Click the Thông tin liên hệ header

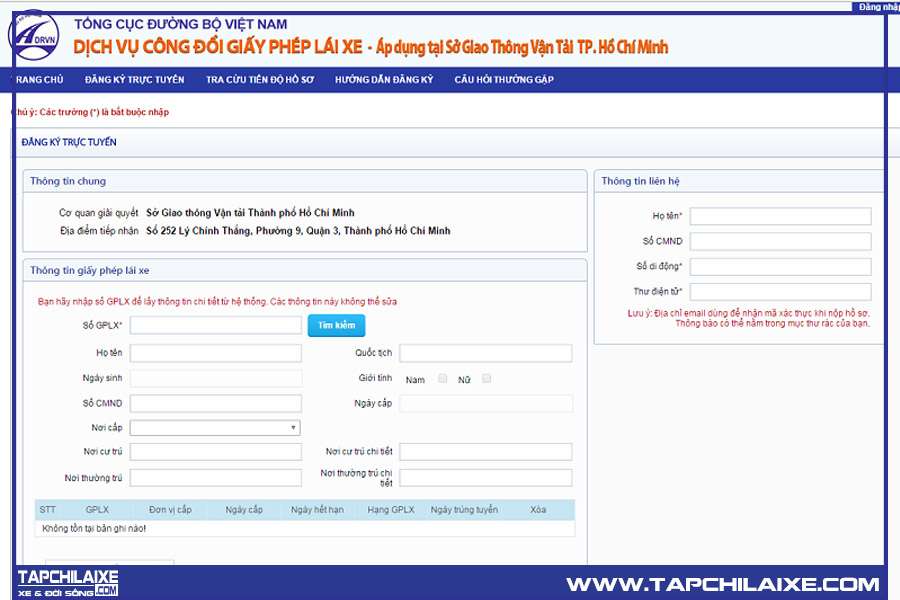coord(740,181)
